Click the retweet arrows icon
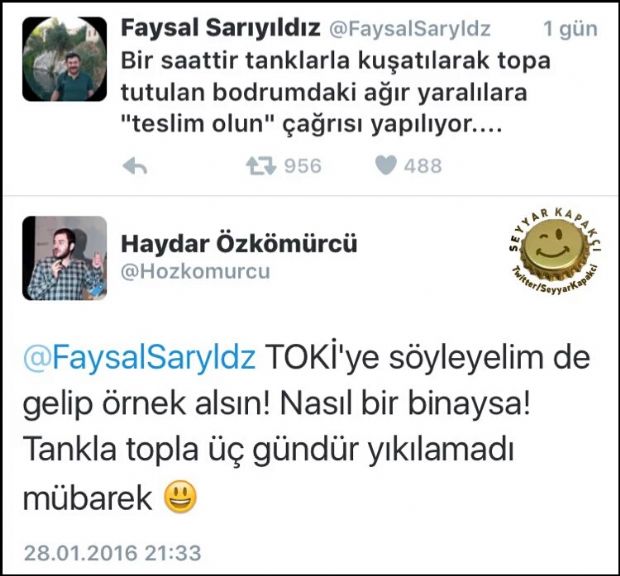 pos(261,166)
